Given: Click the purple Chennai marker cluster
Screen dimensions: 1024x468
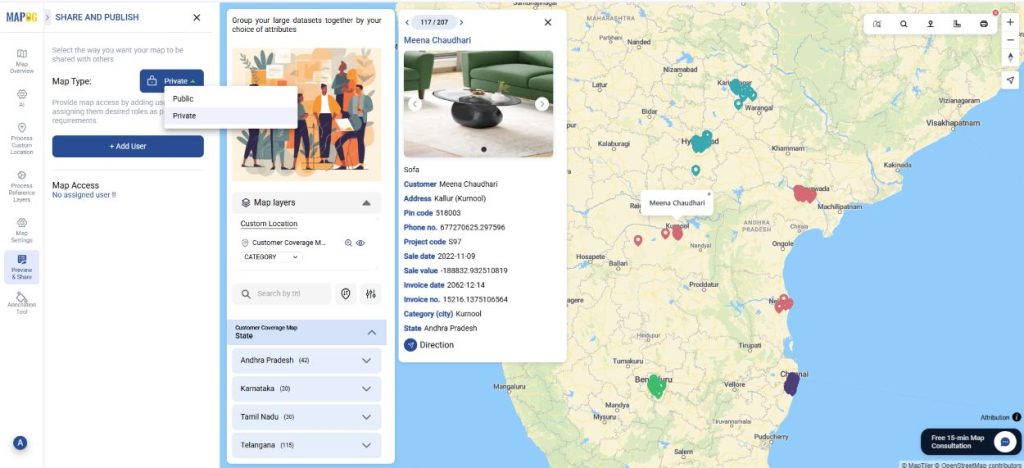Looking at the screenshot, I should (792, 384).
